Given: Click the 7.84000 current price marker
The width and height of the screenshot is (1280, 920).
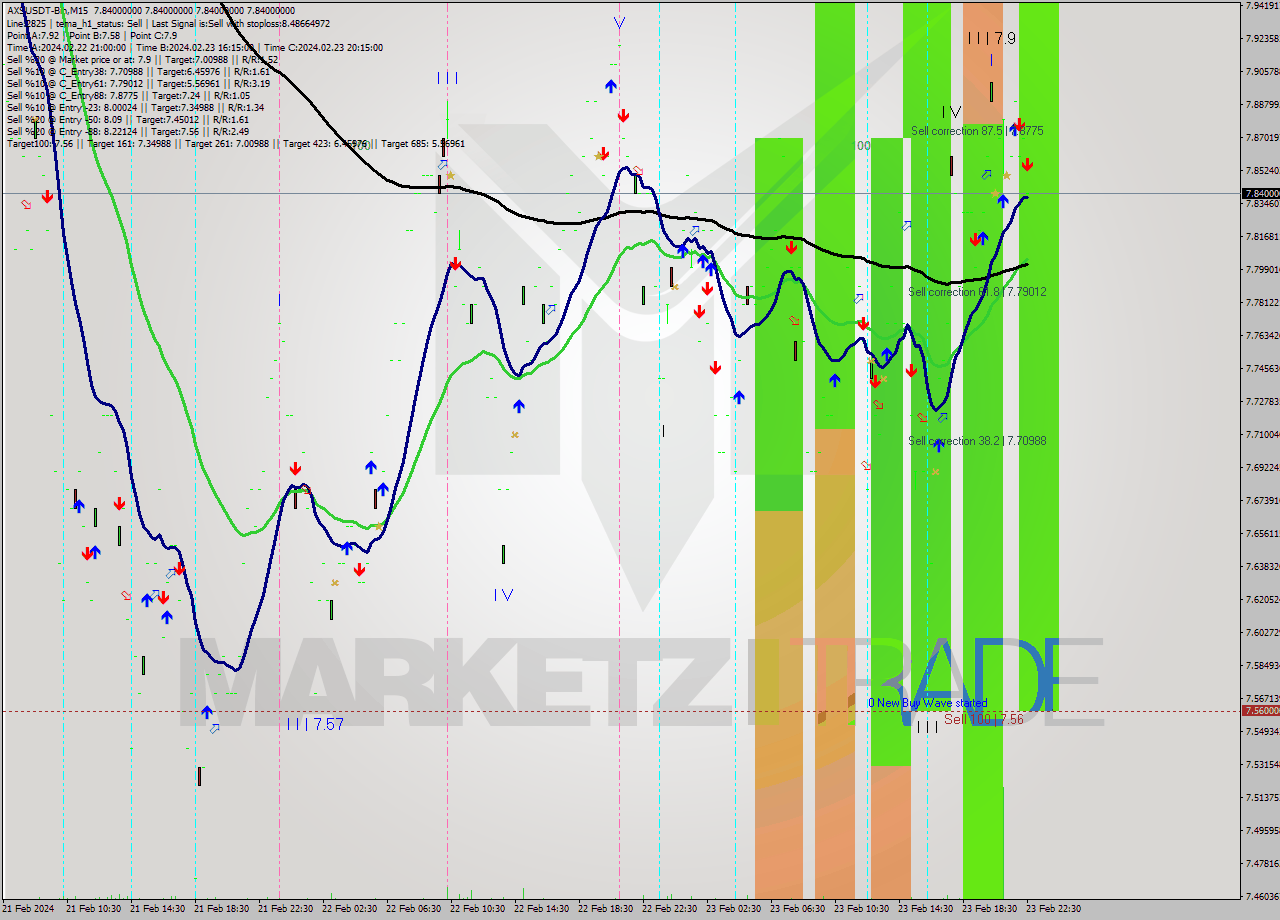Looking at the screenshot, I should [x=1261, y=193].
